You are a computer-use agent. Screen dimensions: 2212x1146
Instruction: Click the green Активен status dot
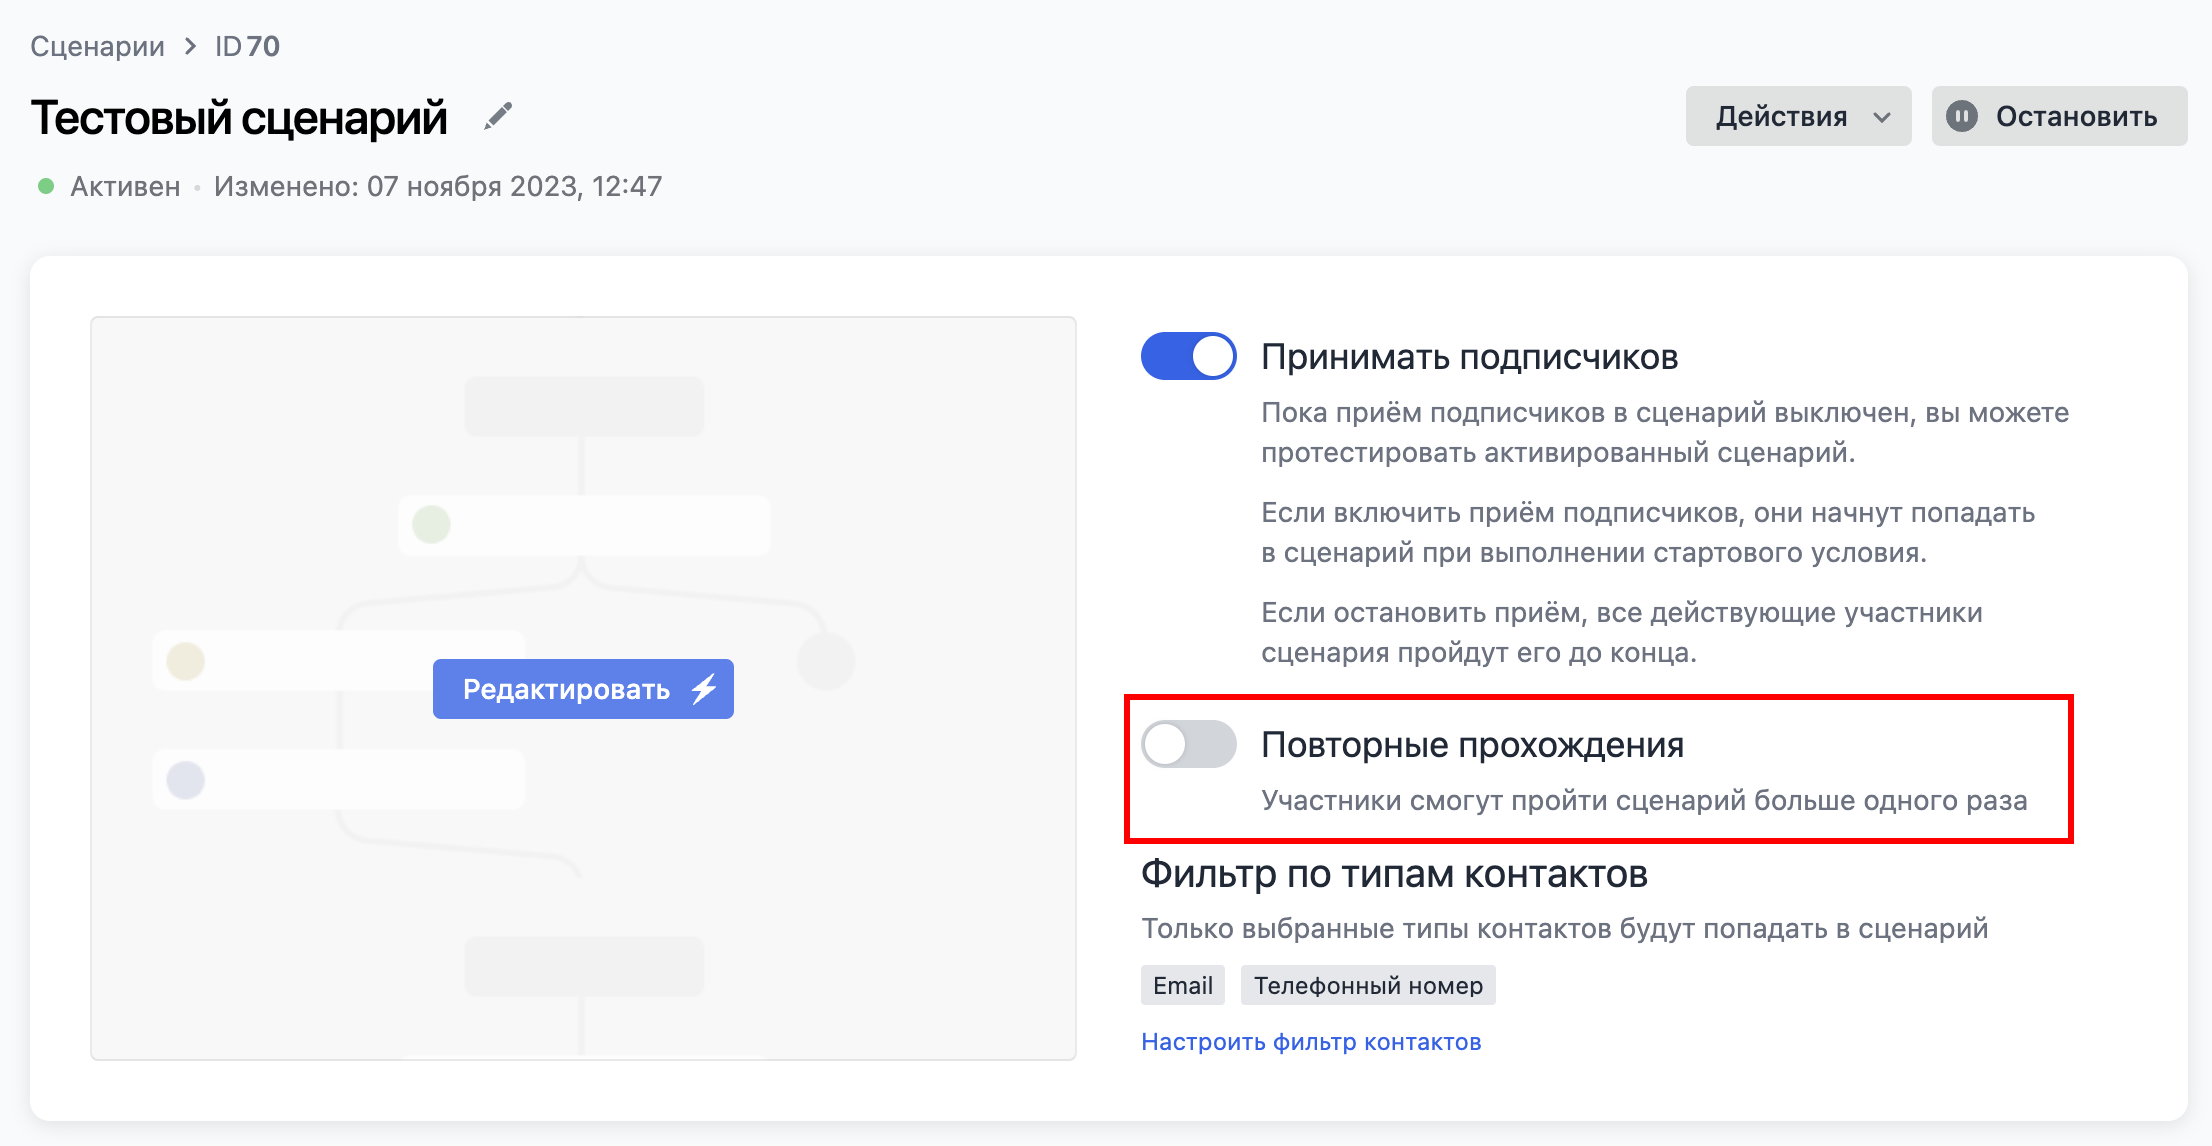pos(45,186)
